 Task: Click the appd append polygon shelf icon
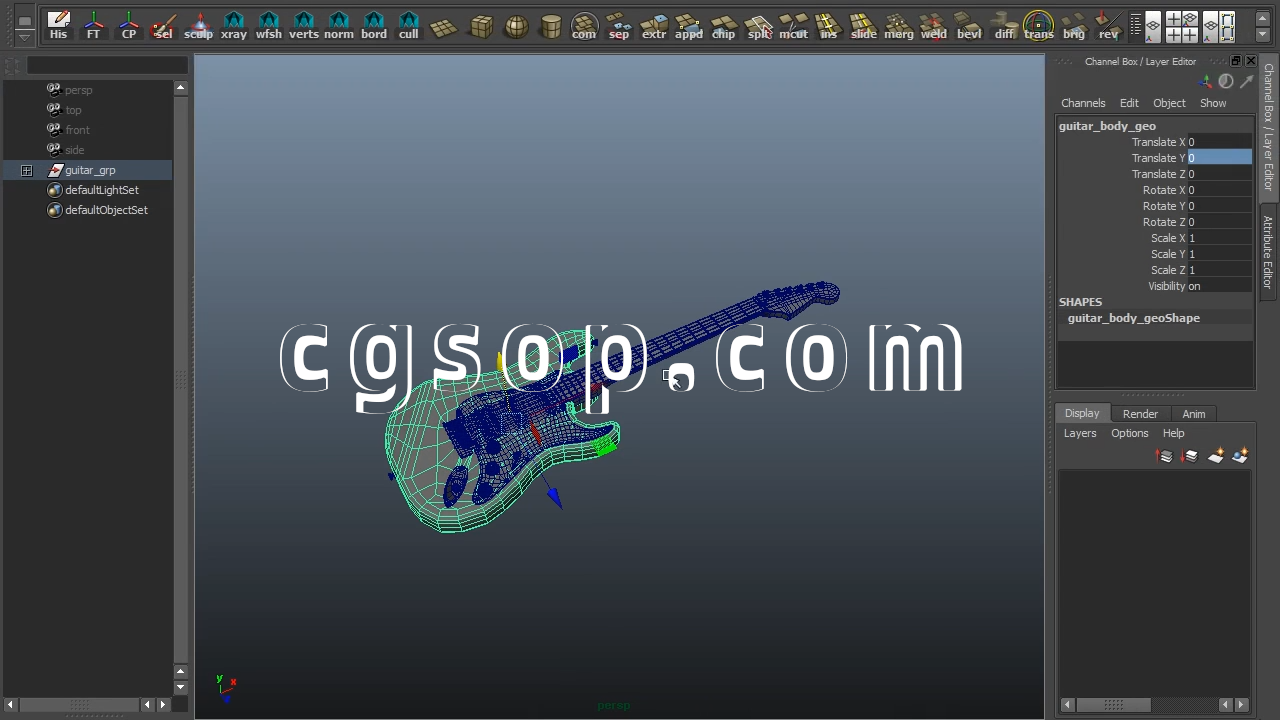[x=689, y=26]
